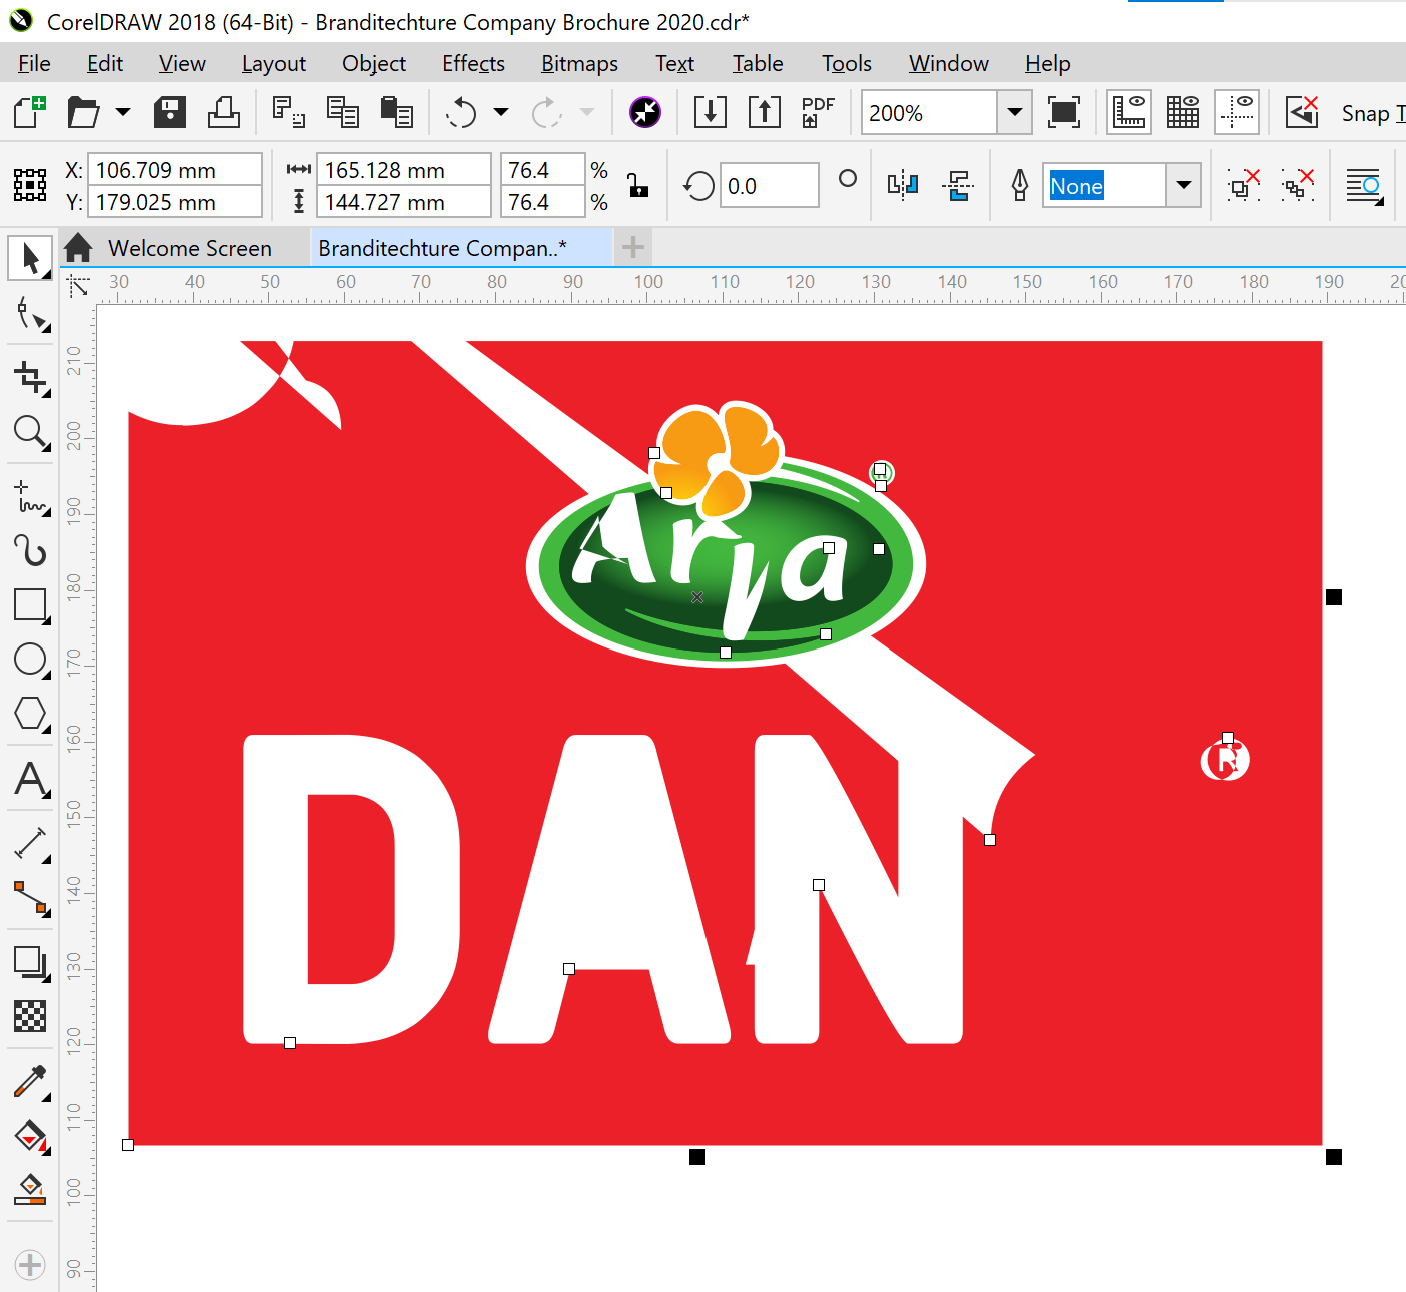Screen dimensions: 1406x1292
Task: Select the Zoom magnifier tool
Action: pyautogui.click(x=30, y=433)
